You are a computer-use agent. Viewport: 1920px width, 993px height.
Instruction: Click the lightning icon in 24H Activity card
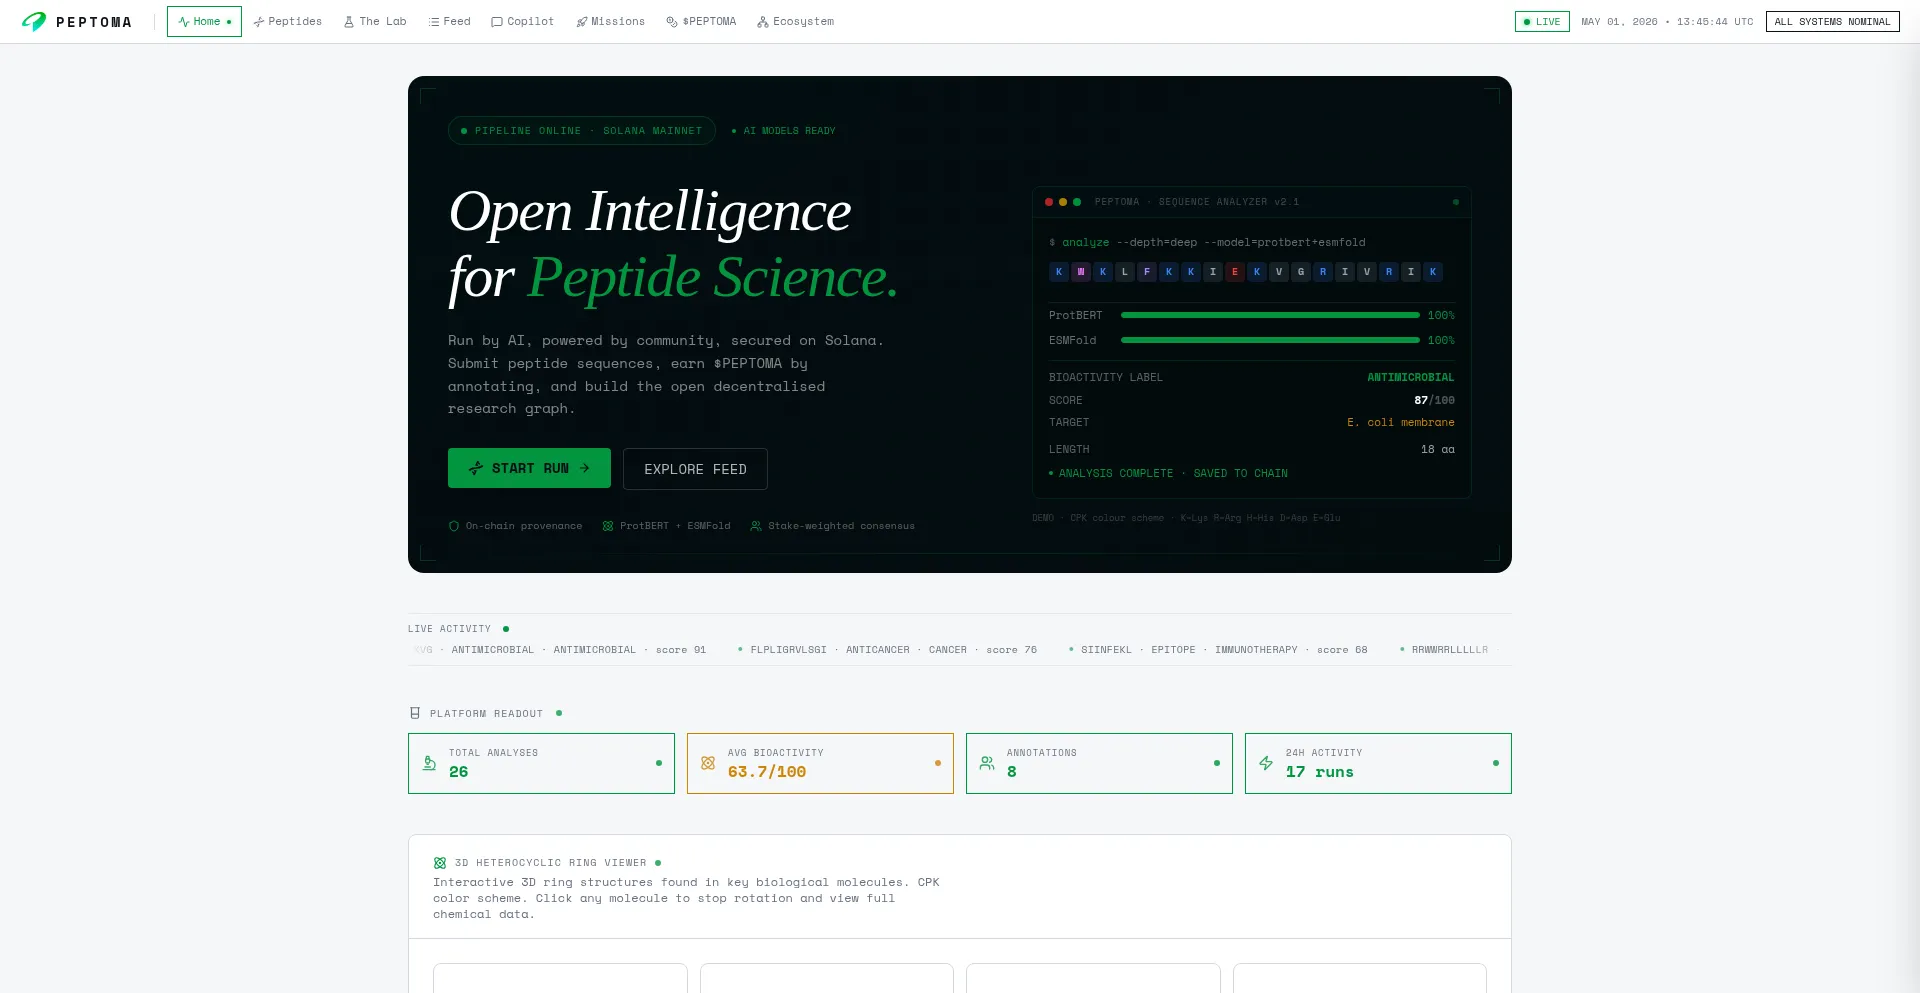[x=1266, y=763]
